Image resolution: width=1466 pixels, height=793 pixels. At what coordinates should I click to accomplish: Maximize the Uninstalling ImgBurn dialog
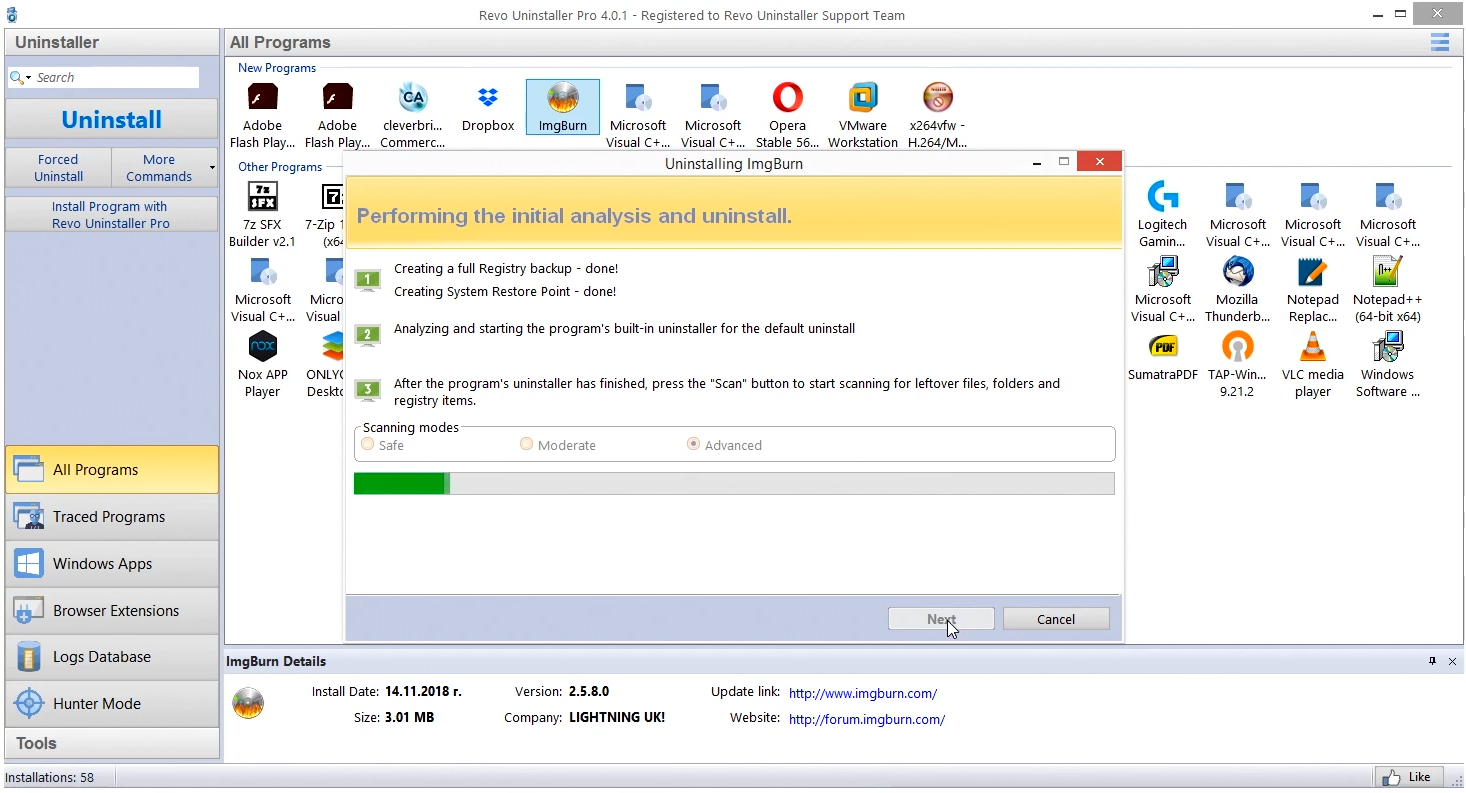coord(1064,162)
